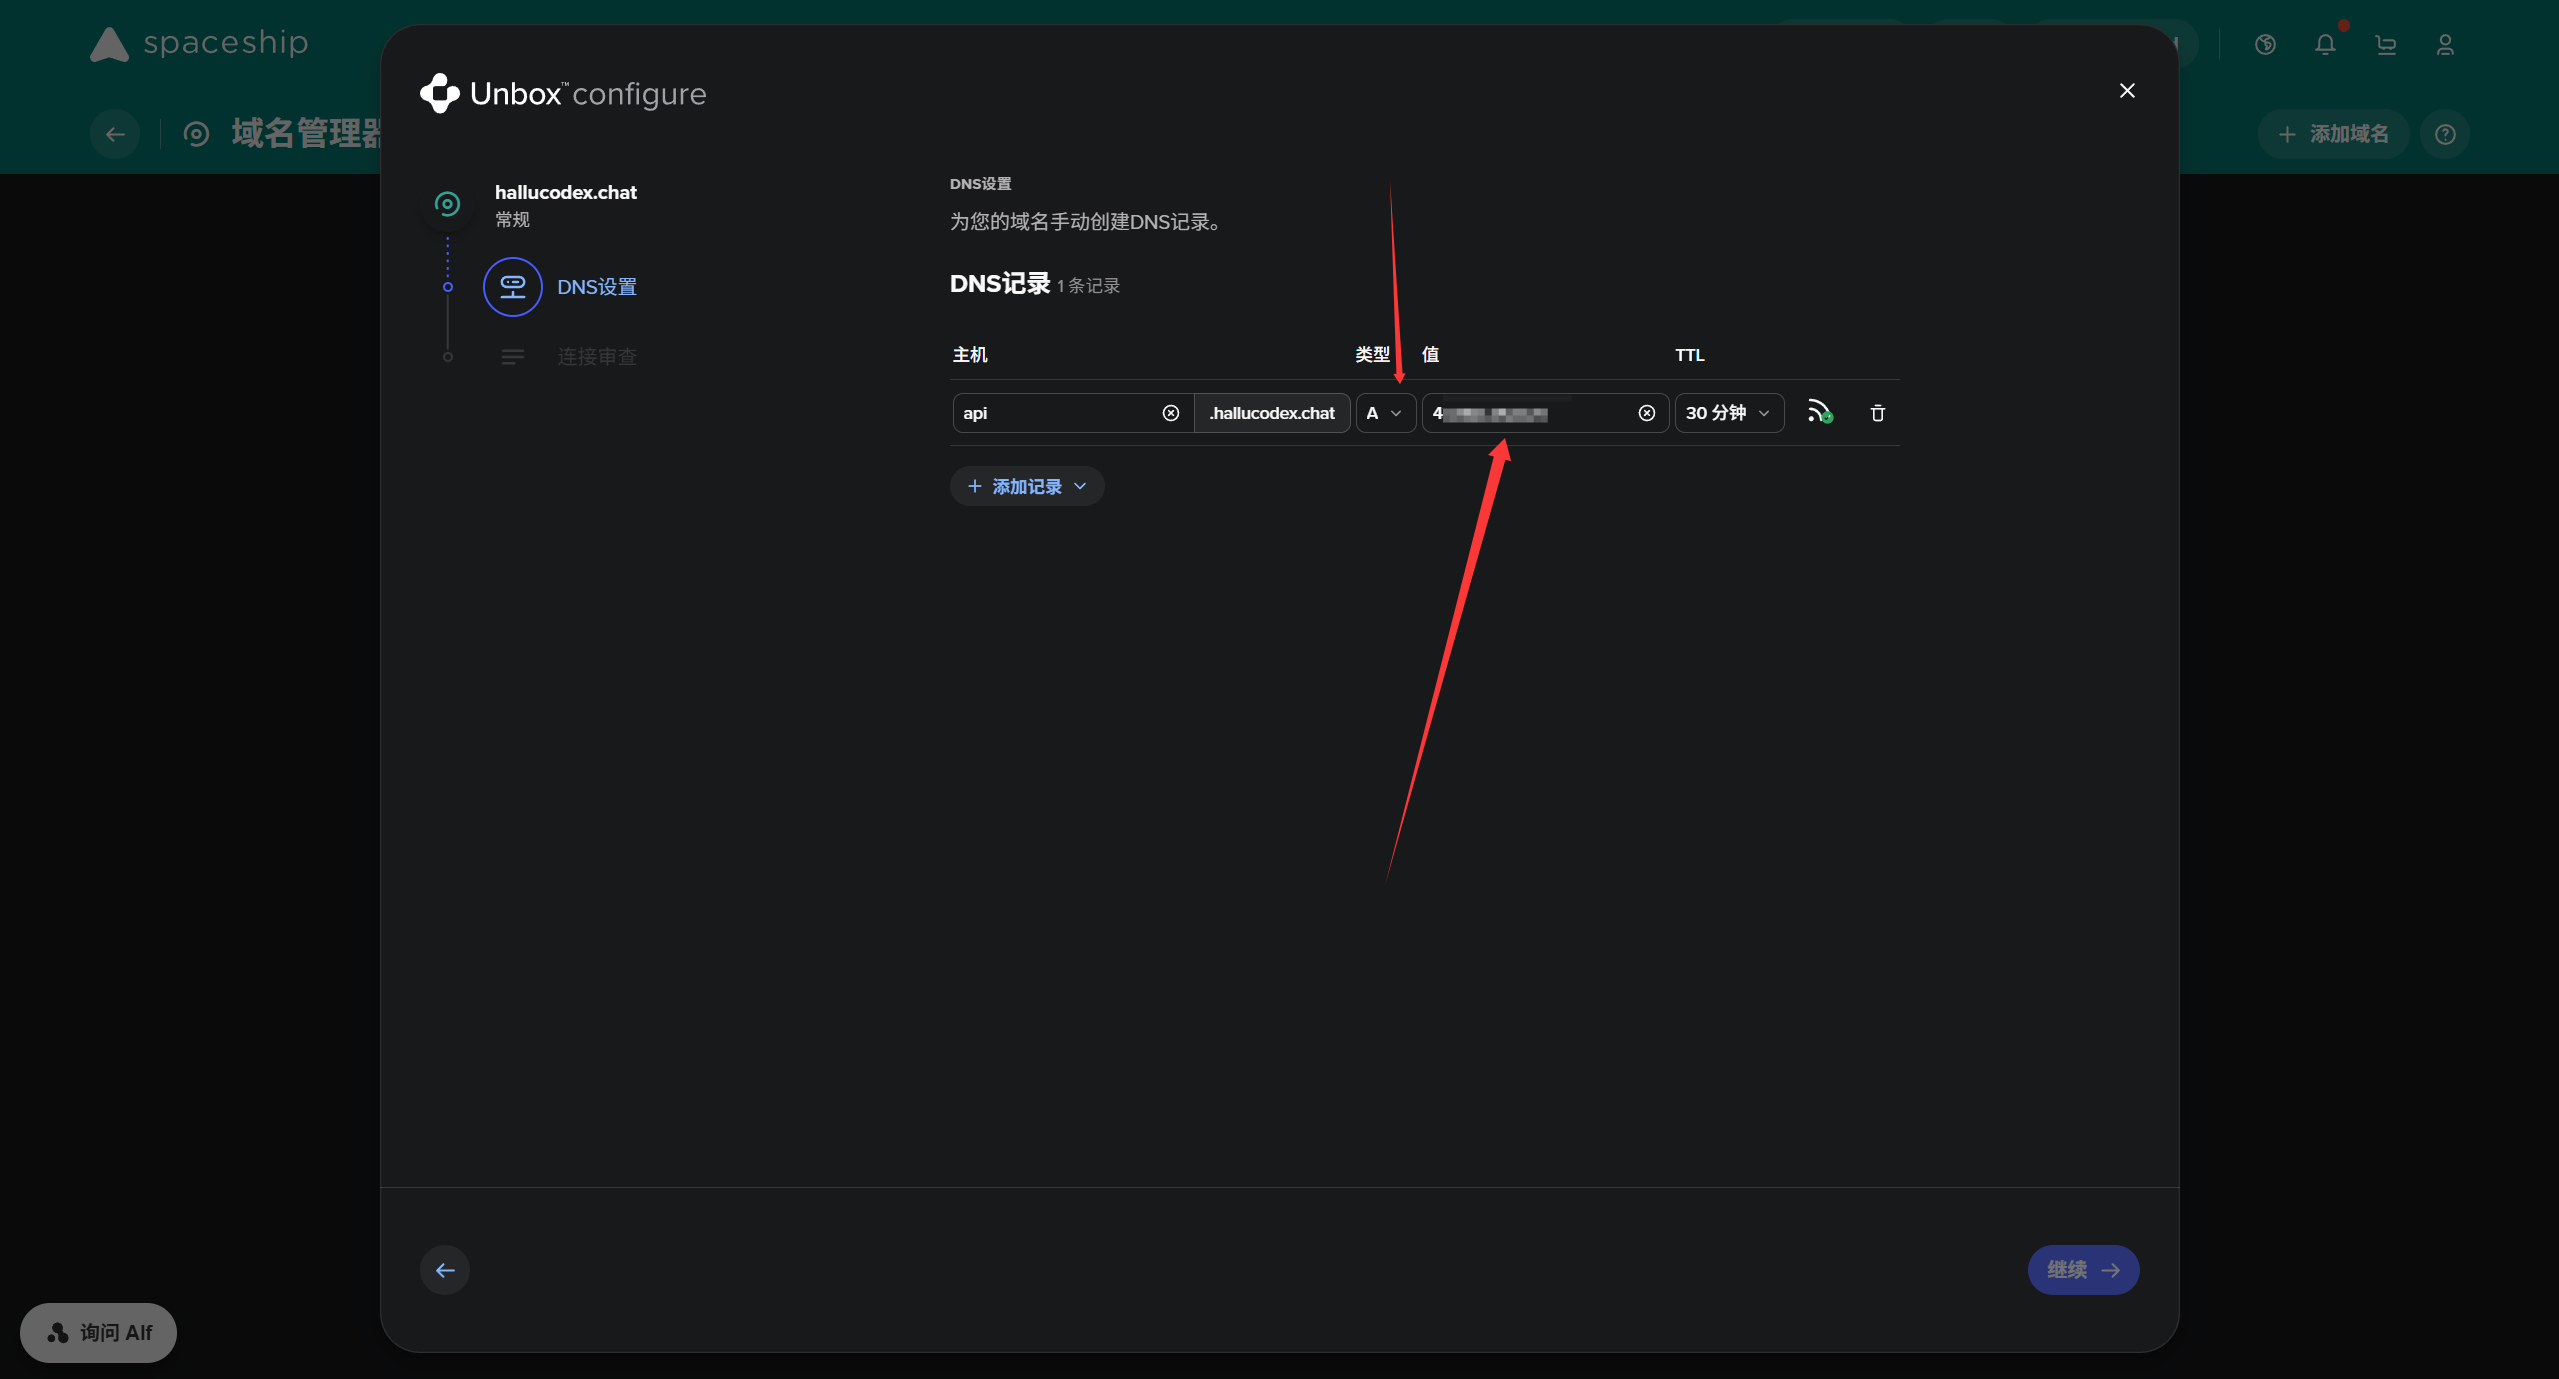The height and width of the screenshot is (1379, 2559).
Task: Click the back arrow at modal bottom
Action: 445,1270
